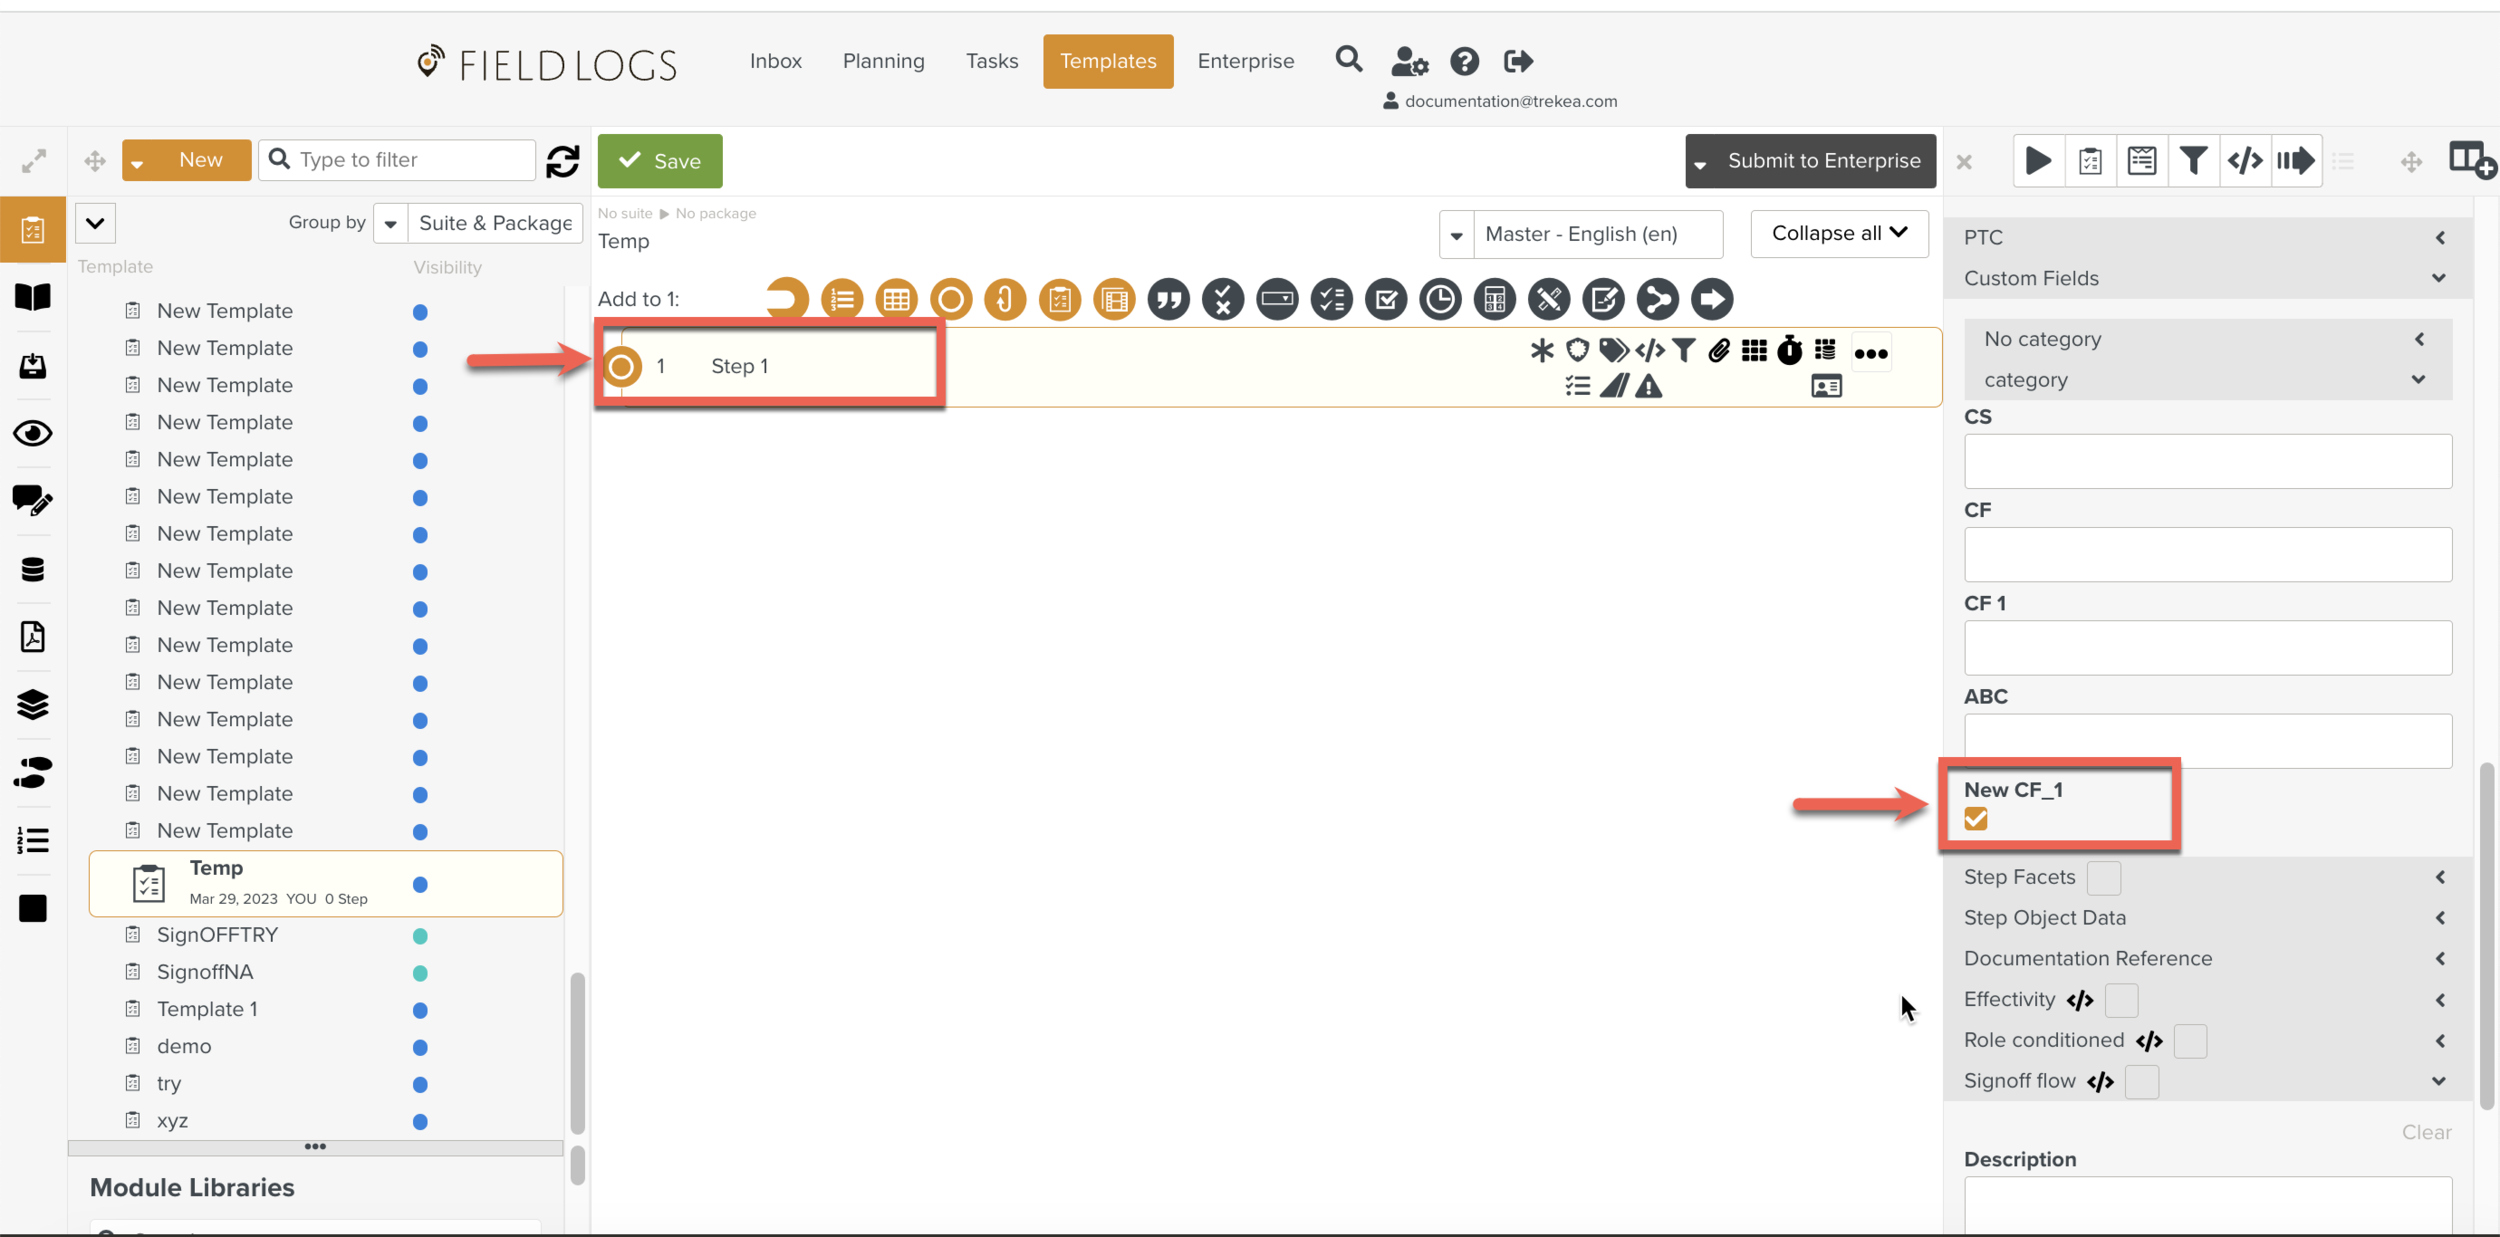Add a table element to Step 1
Viewport: 2500px width, 1237px height.
point(896,299)
